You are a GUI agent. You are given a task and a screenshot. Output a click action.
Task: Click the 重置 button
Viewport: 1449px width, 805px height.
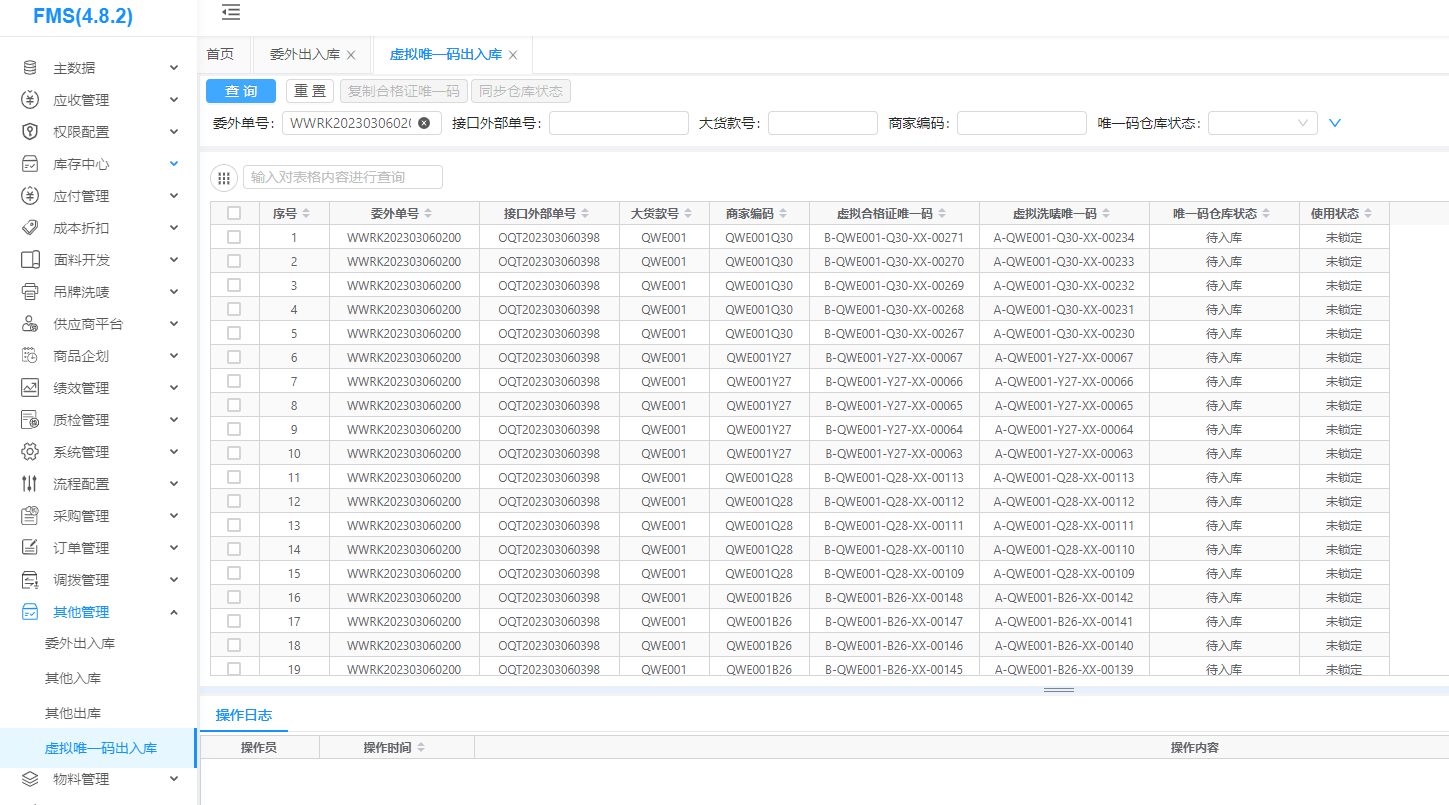[310, 91]
